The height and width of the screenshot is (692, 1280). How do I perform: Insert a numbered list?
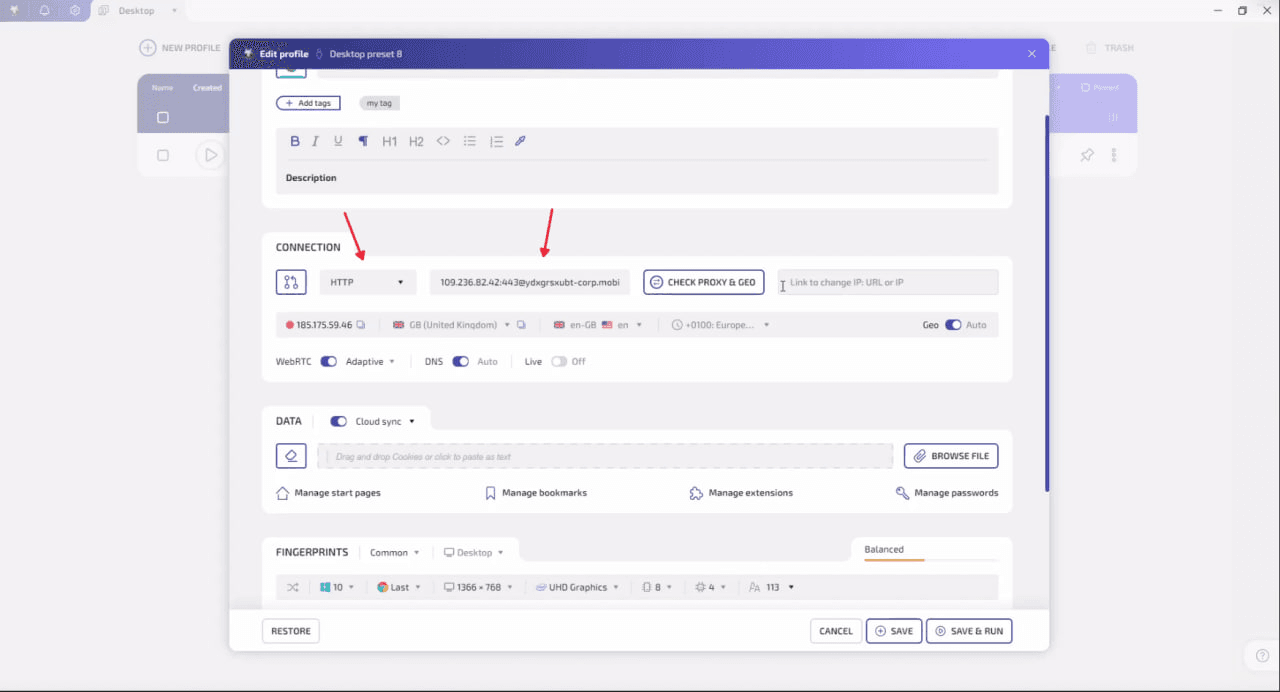pos(496,141)
